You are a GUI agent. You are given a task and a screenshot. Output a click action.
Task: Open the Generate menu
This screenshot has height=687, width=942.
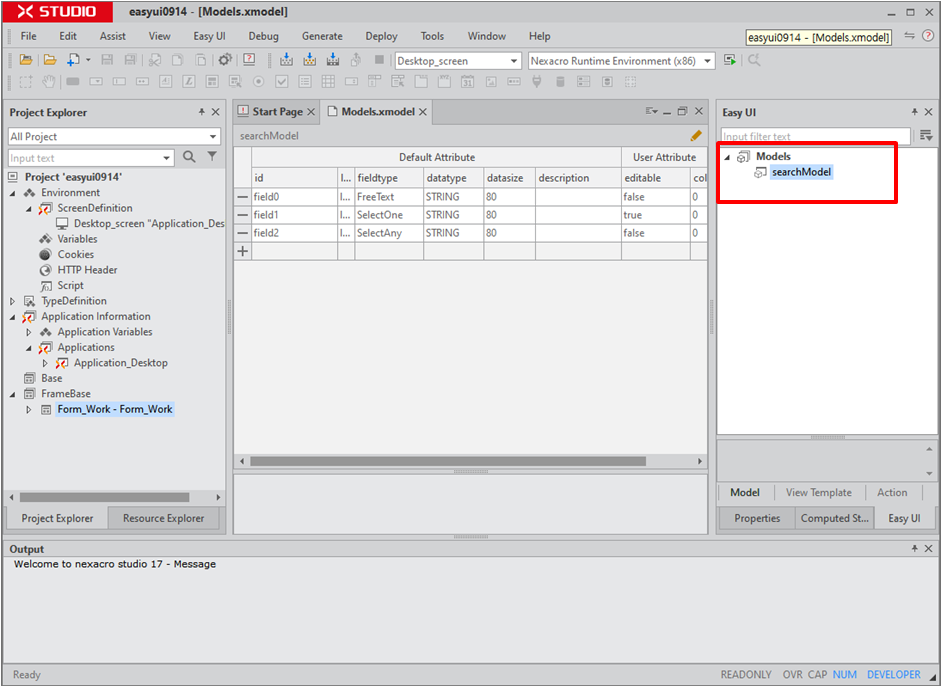[322, 36]
